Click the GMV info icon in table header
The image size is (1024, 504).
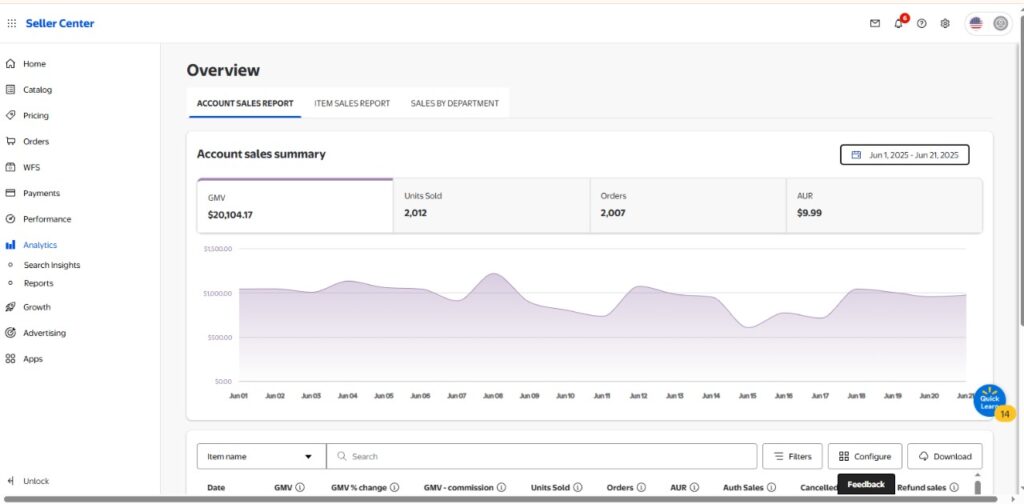coord(299,488)
